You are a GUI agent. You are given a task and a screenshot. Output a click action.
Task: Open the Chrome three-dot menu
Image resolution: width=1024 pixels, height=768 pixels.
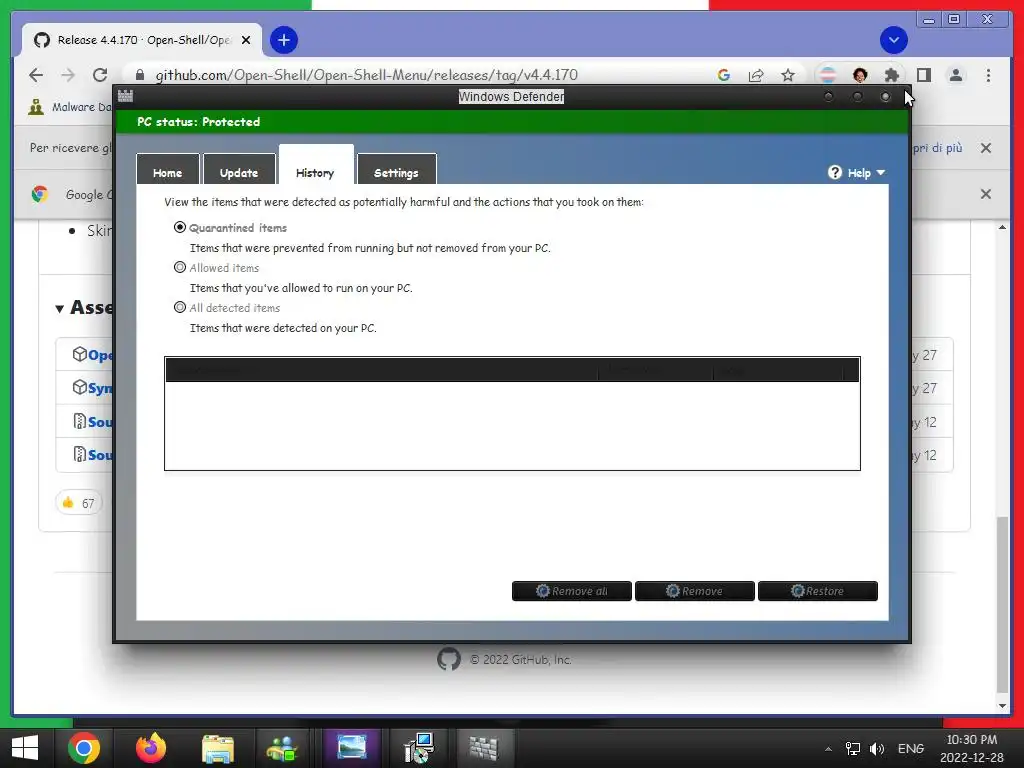coord(988,75)
